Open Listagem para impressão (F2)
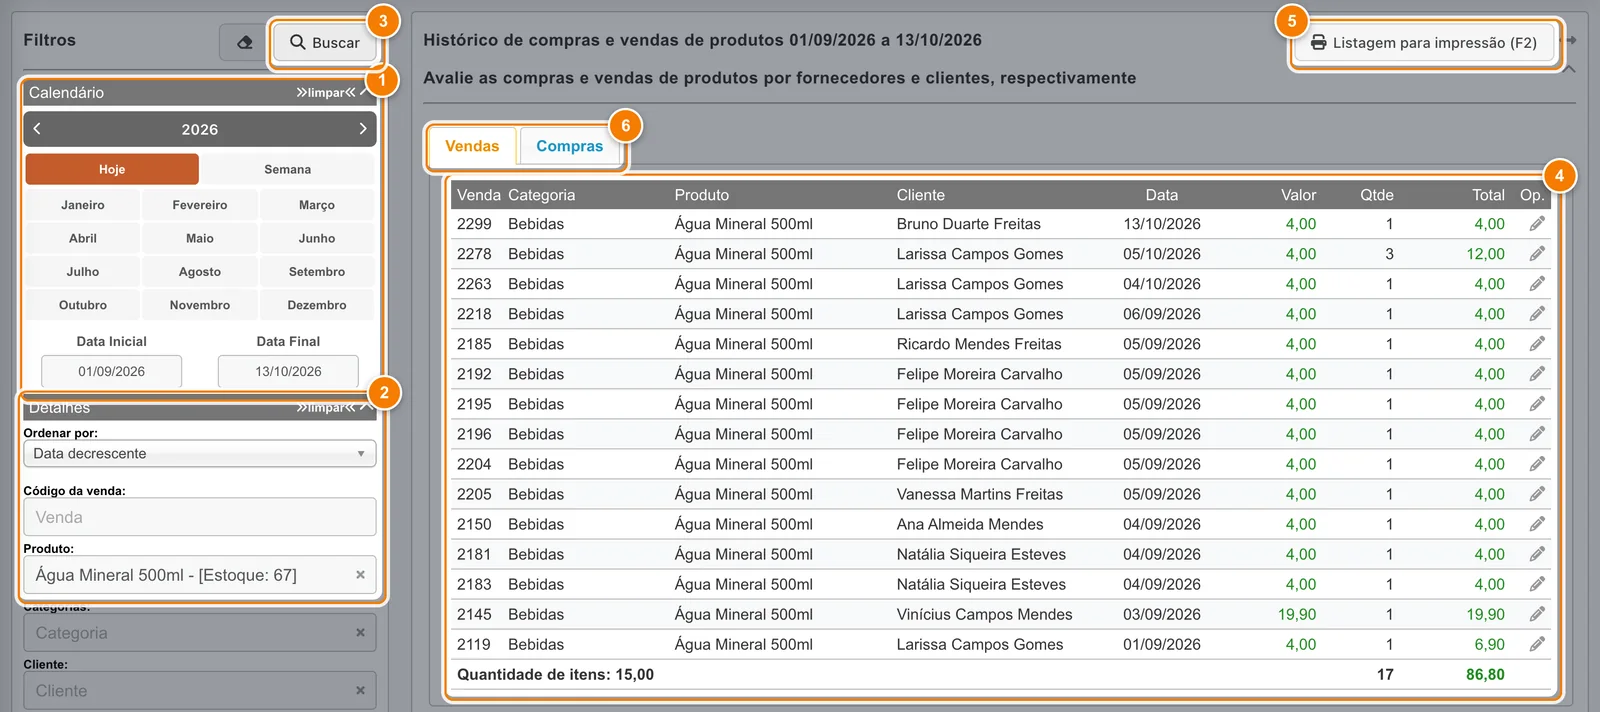This screenshot has width=1600, height=712. [1424, 43]
